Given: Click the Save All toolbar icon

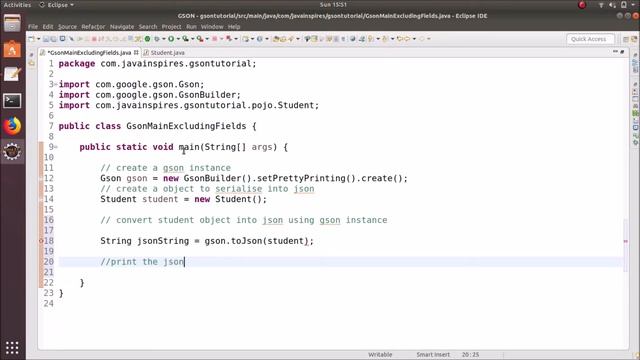Looking at the screenshot, I should click(53, 39).
